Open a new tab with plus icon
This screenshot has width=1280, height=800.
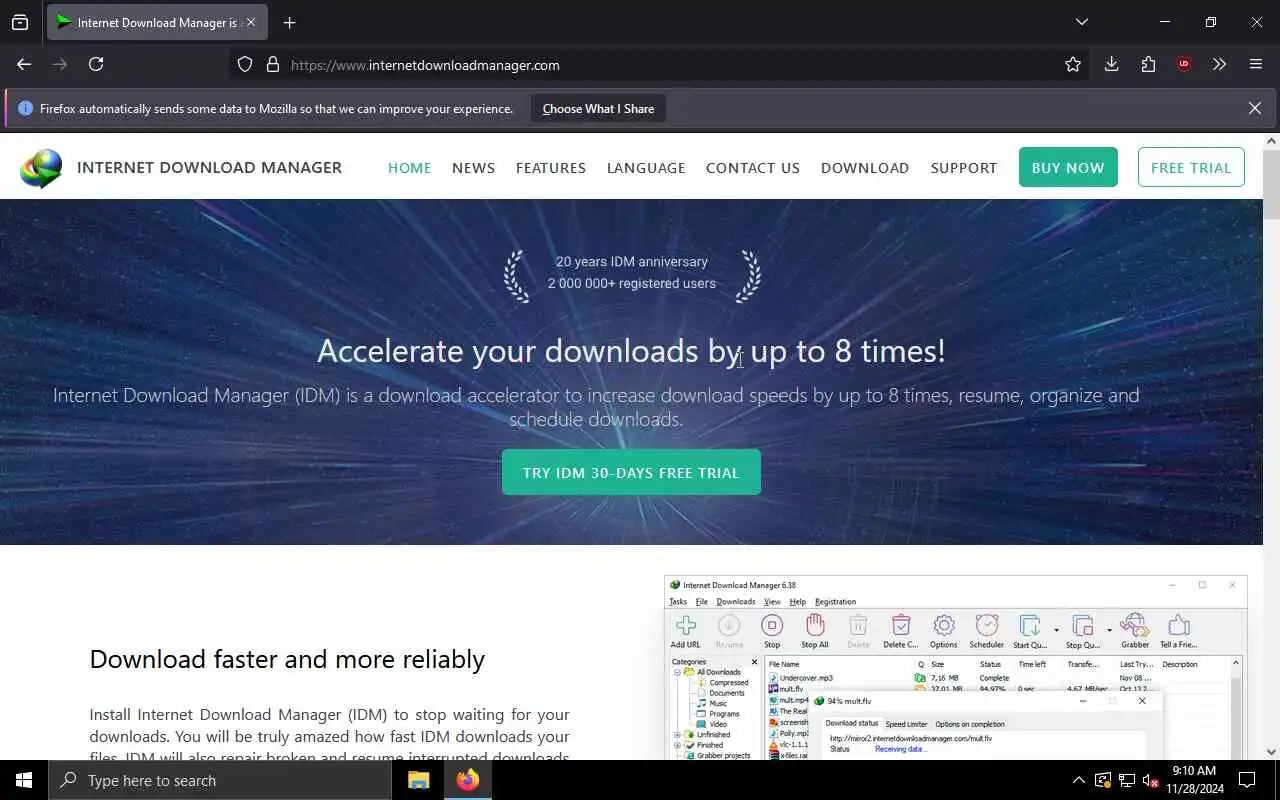click(290, 22)
